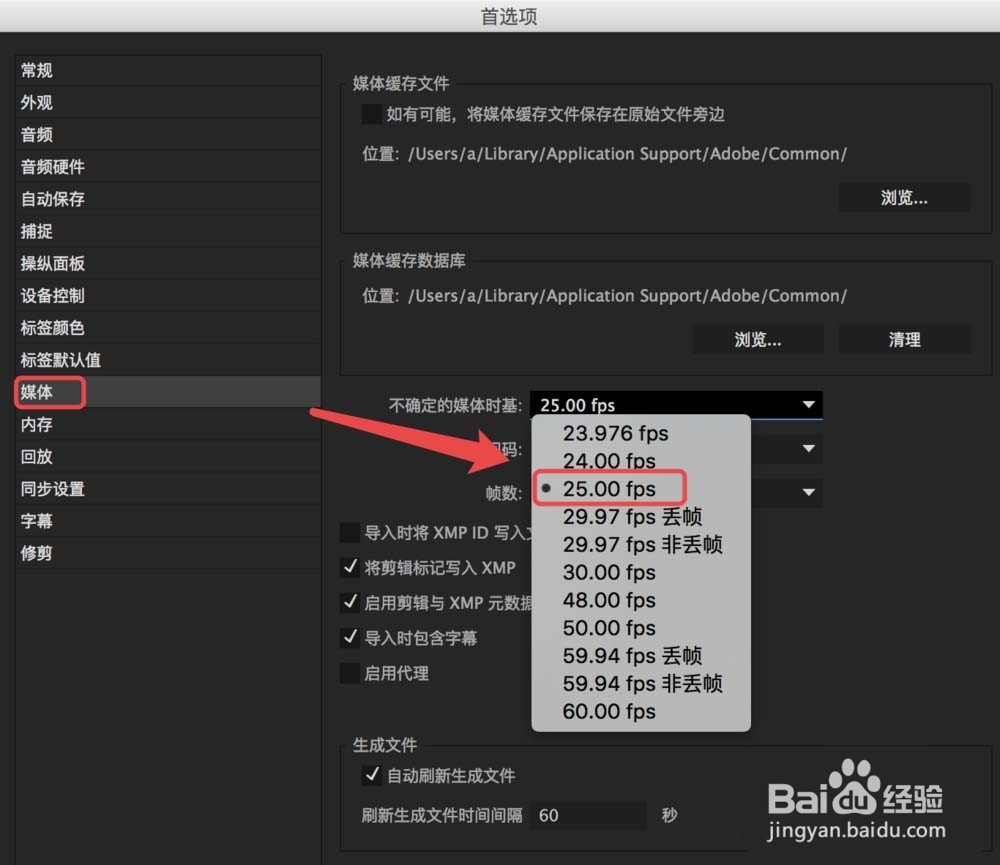Select 60.00 fps at bottom of list

[x=613, y=711]
